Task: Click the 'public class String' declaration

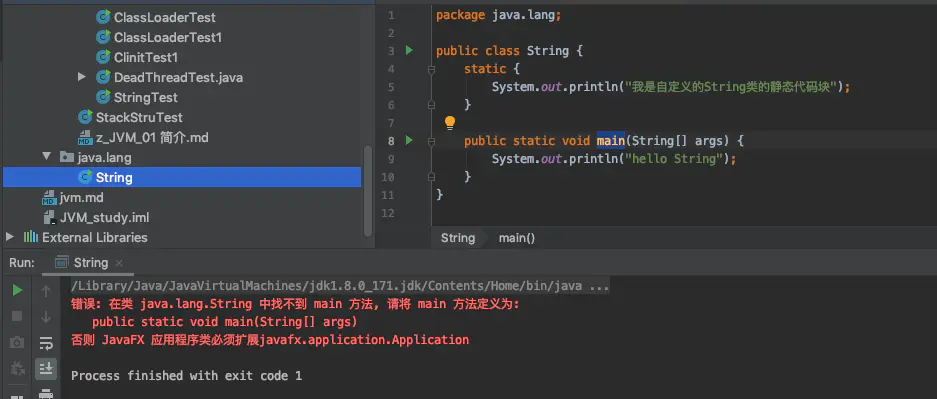Action: point(509,51)
